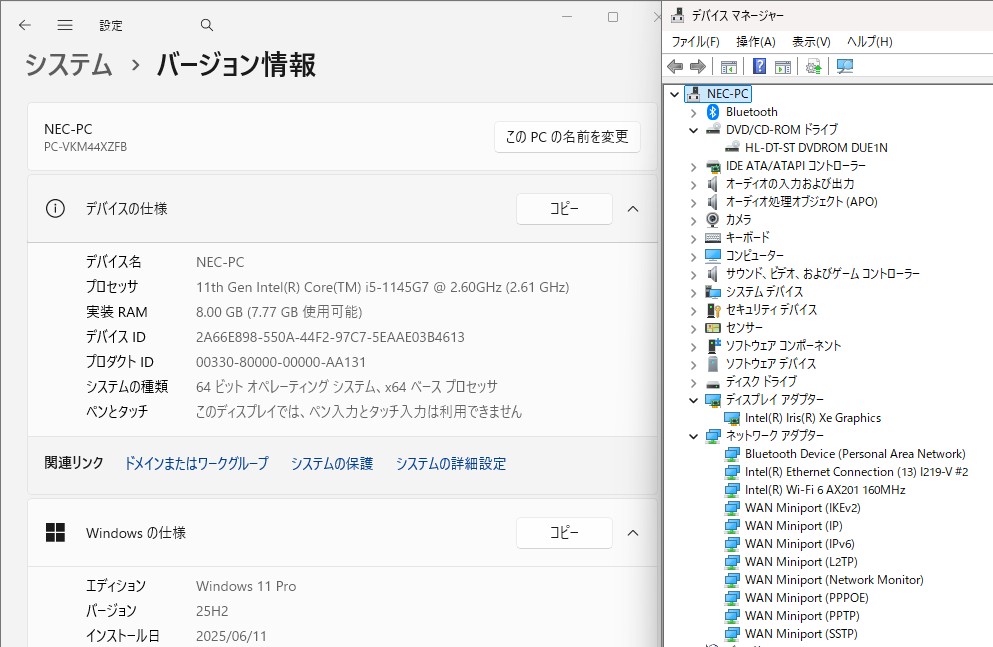Go back using Settings back arrow
Screen dimensions: 993x647
[25, 25]
